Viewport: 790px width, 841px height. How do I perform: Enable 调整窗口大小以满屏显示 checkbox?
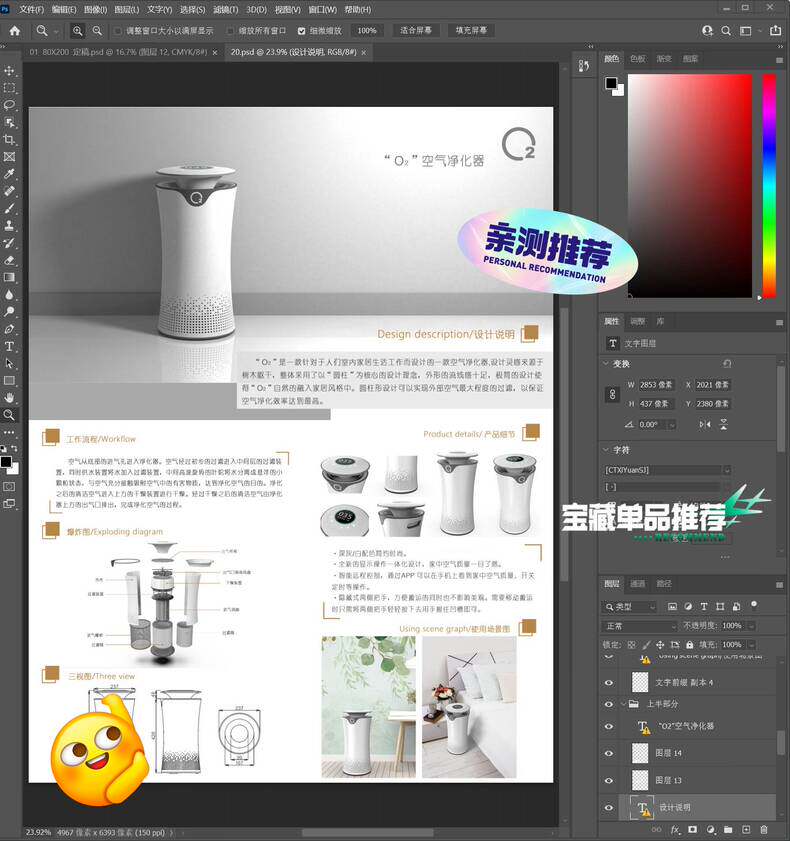(x=117, y=31)
